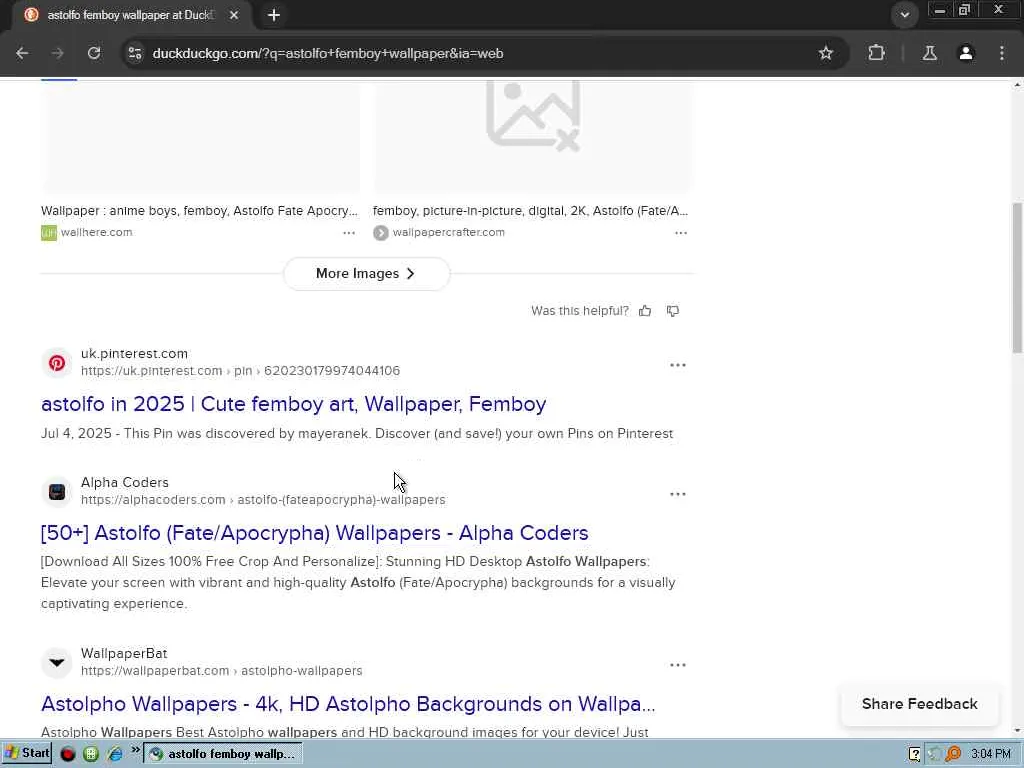Click thumbs up for Was this helpful

tap(645, 311)
